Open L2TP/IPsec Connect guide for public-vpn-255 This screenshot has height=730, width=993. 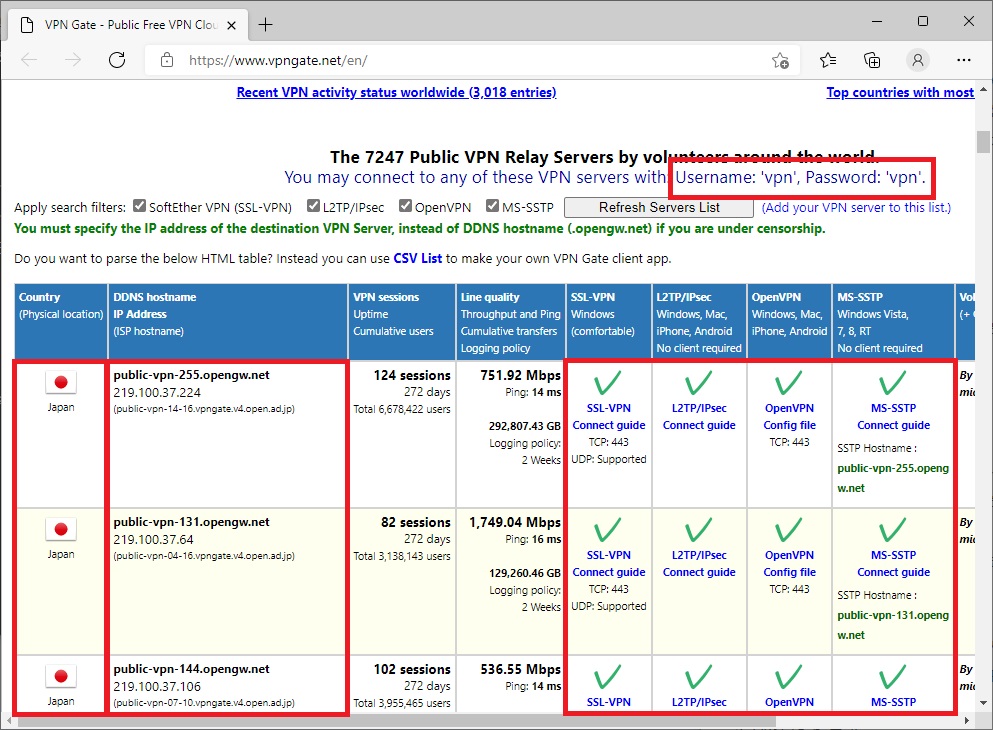(x=699, y=425)
